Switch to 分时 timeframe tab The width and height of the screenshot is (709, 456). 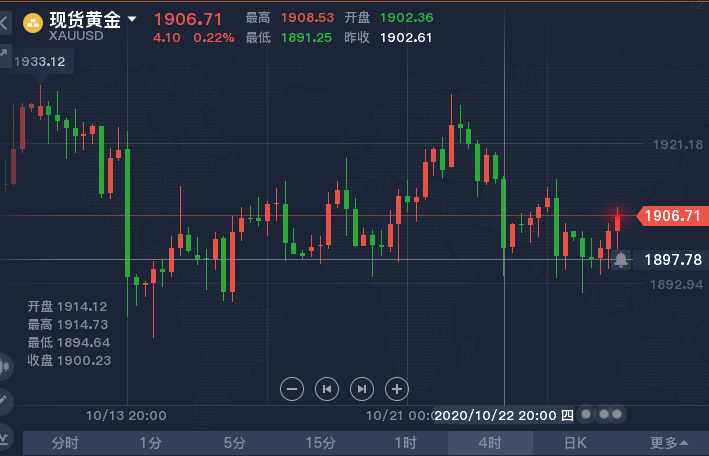(x=65, y=443)
